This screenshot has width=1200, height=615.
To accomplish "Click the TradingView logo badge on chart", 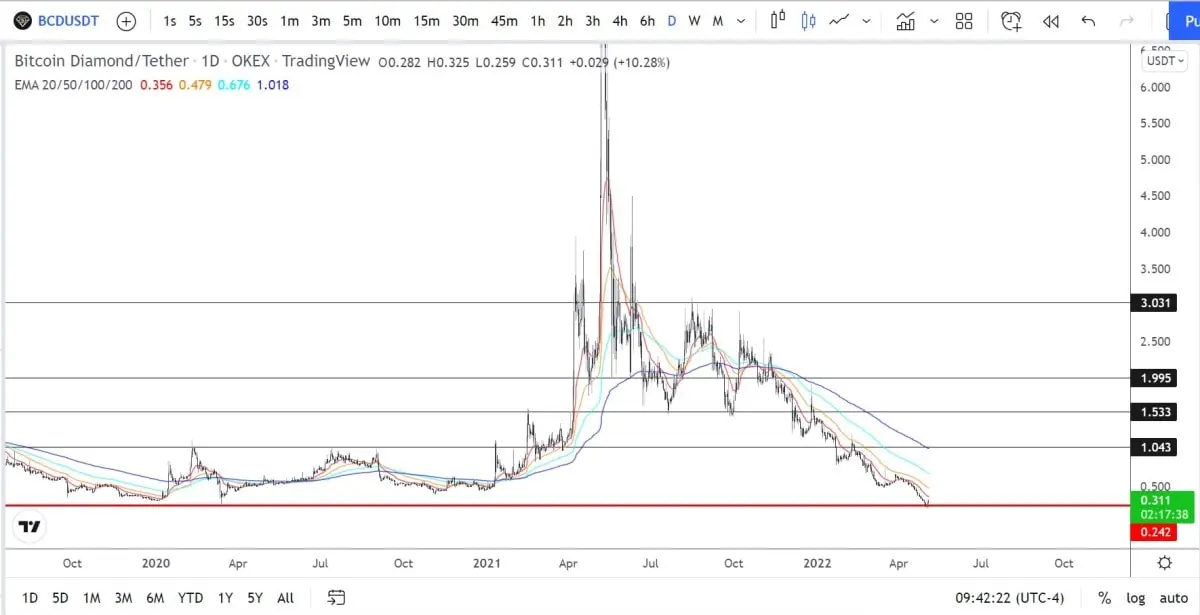I will (x=30, y=527).
